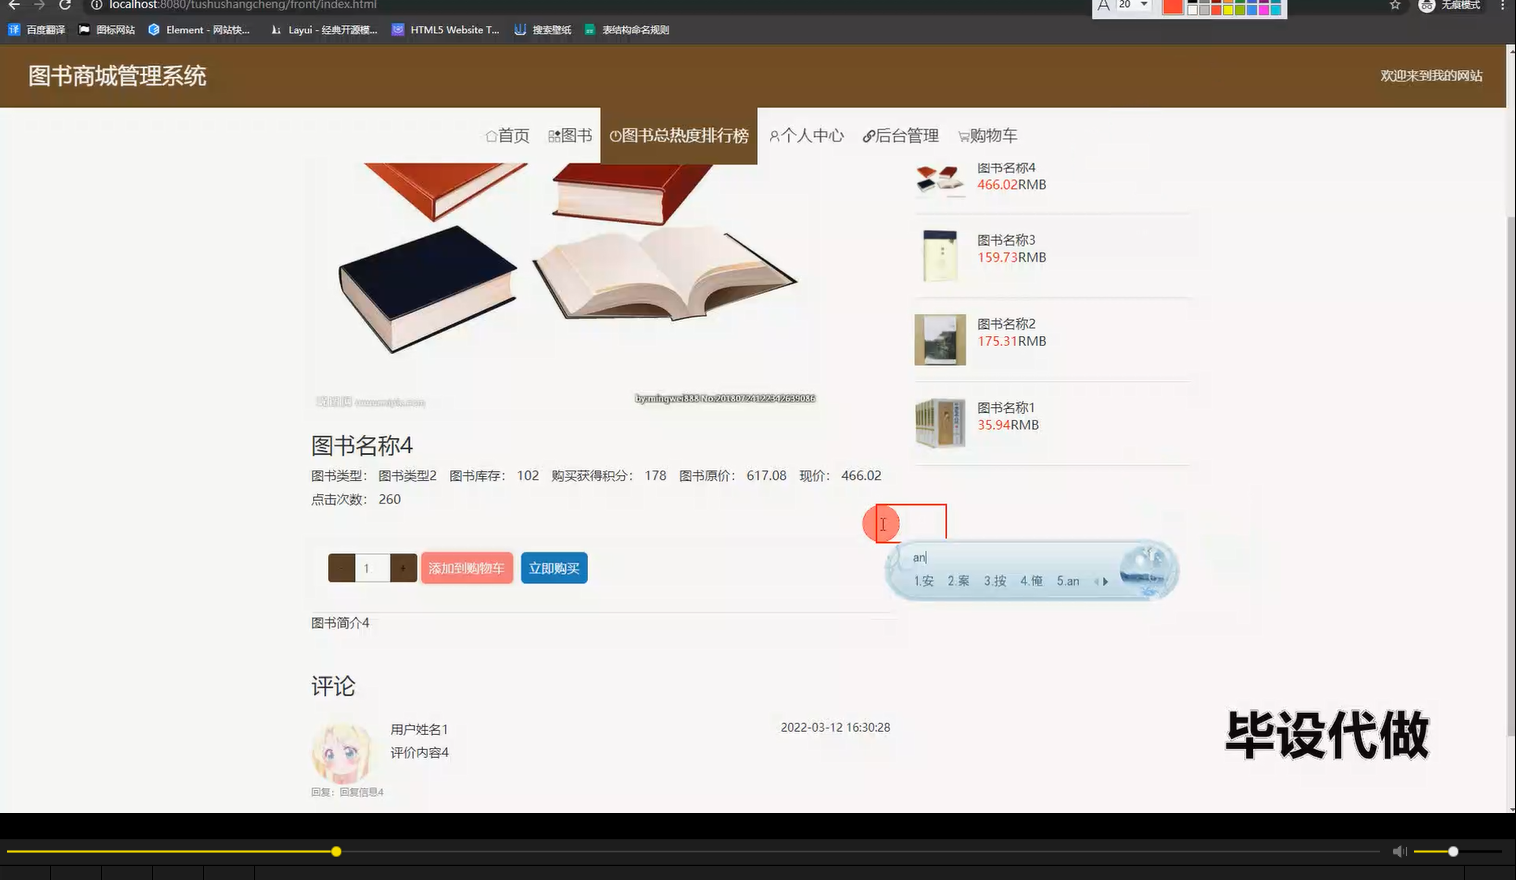Select the yellow color swatch in the palette

1229,9
